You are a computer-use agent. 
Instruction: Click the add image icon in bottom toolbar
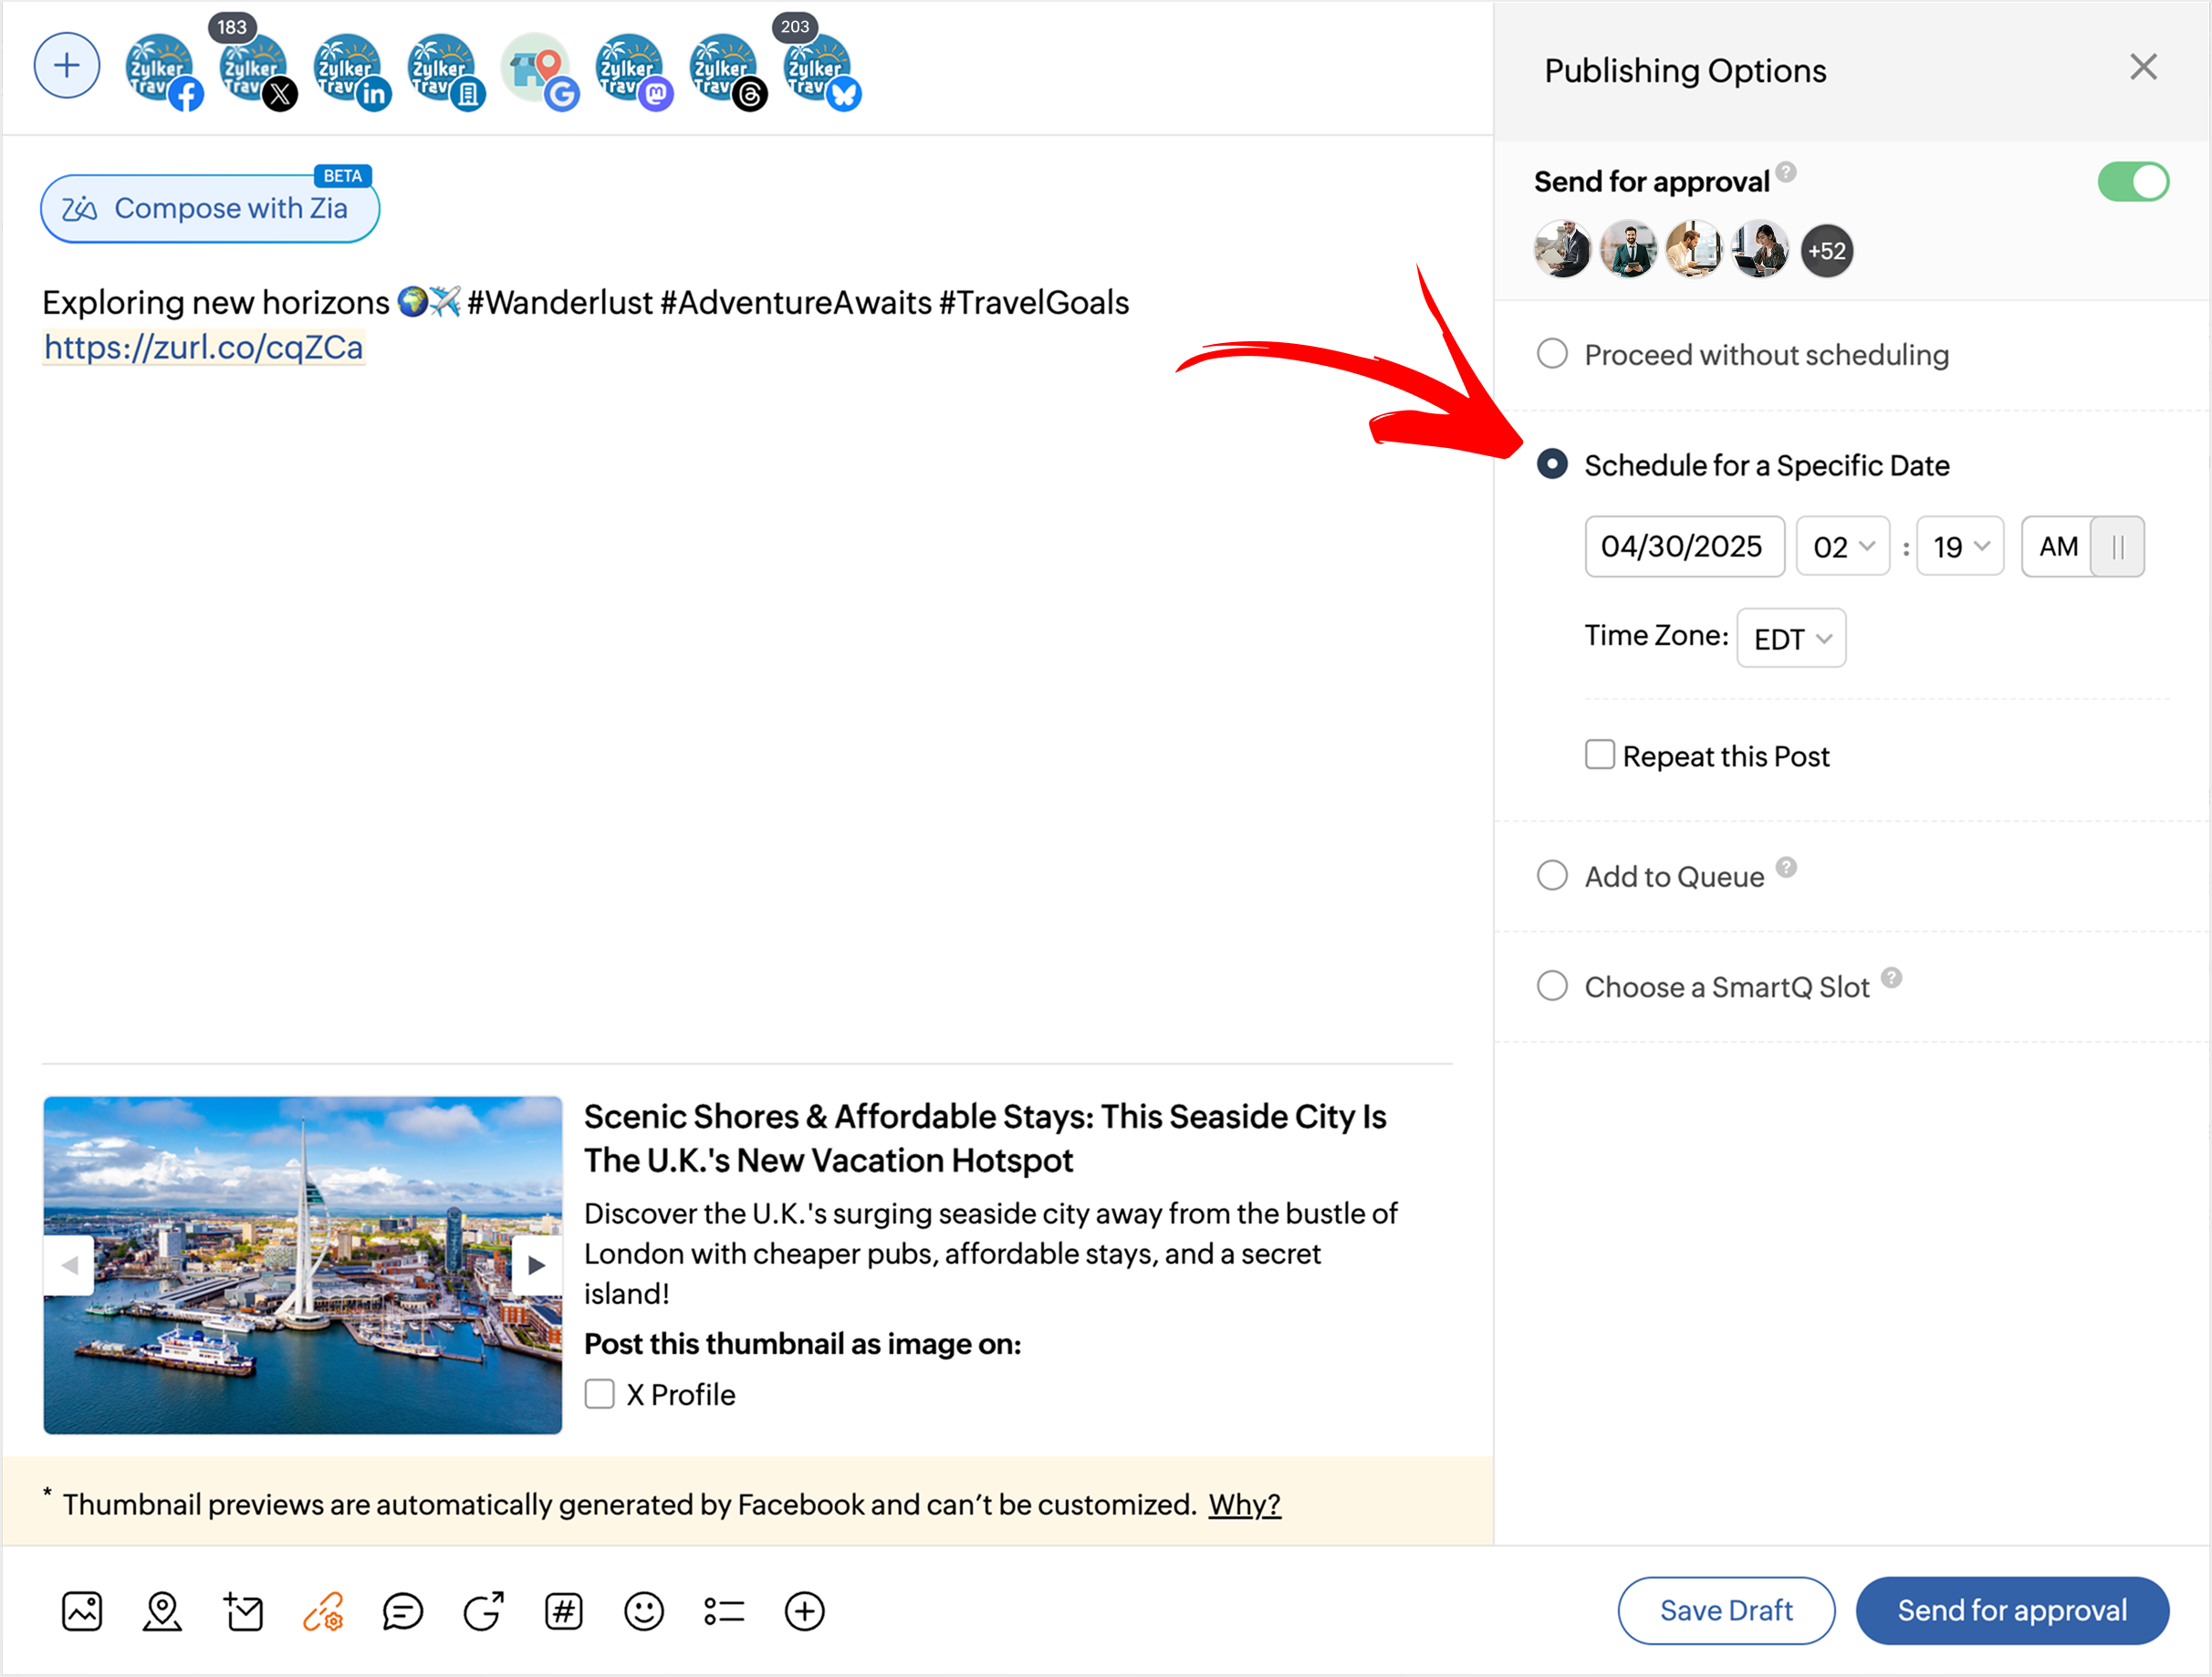(x=82, y=1611)
